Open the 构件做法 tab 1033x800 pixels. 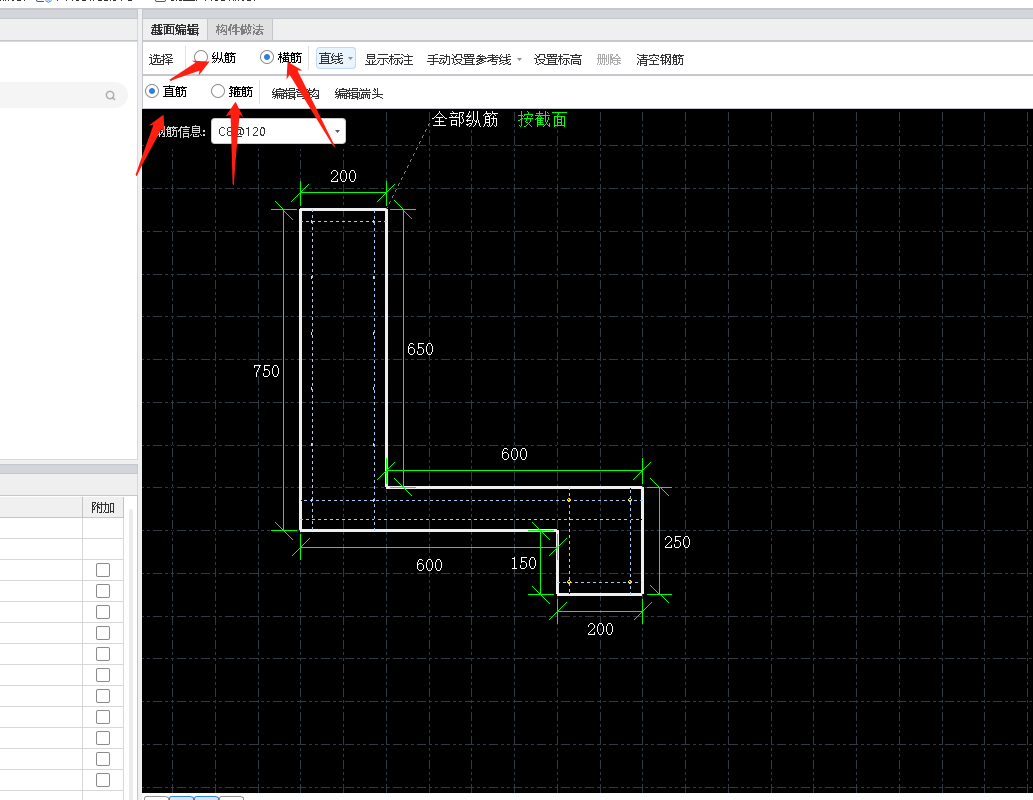tap(239, 30)
